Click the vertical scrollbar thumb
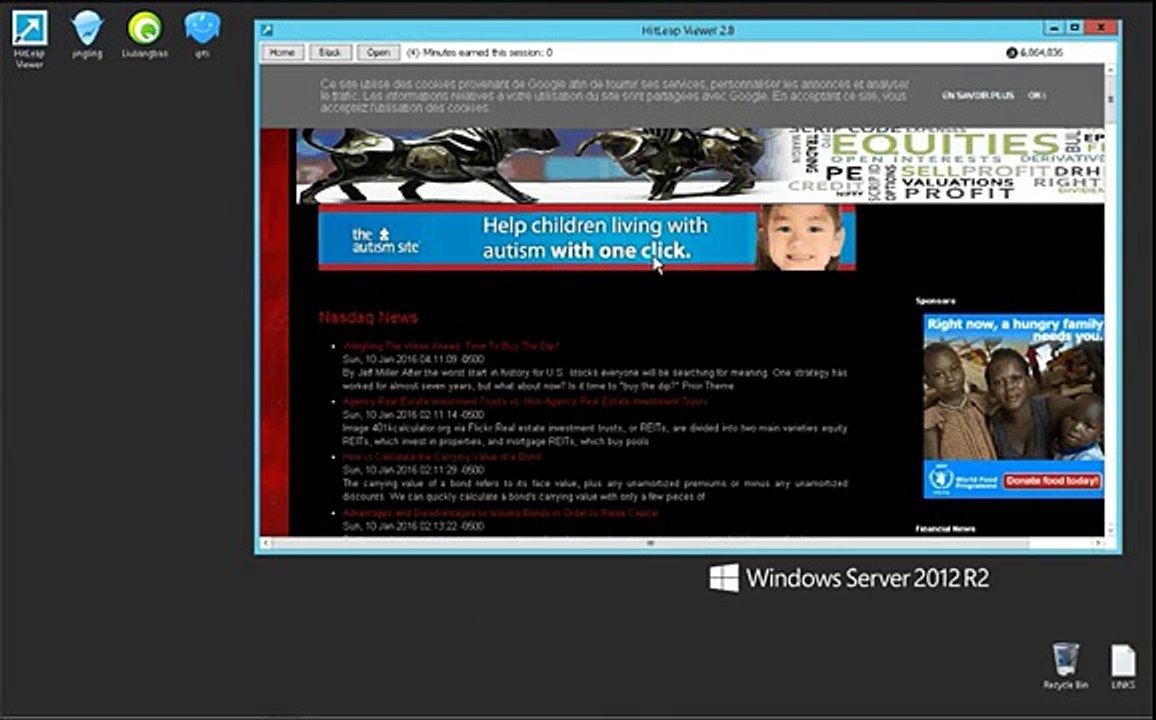 1110,99
